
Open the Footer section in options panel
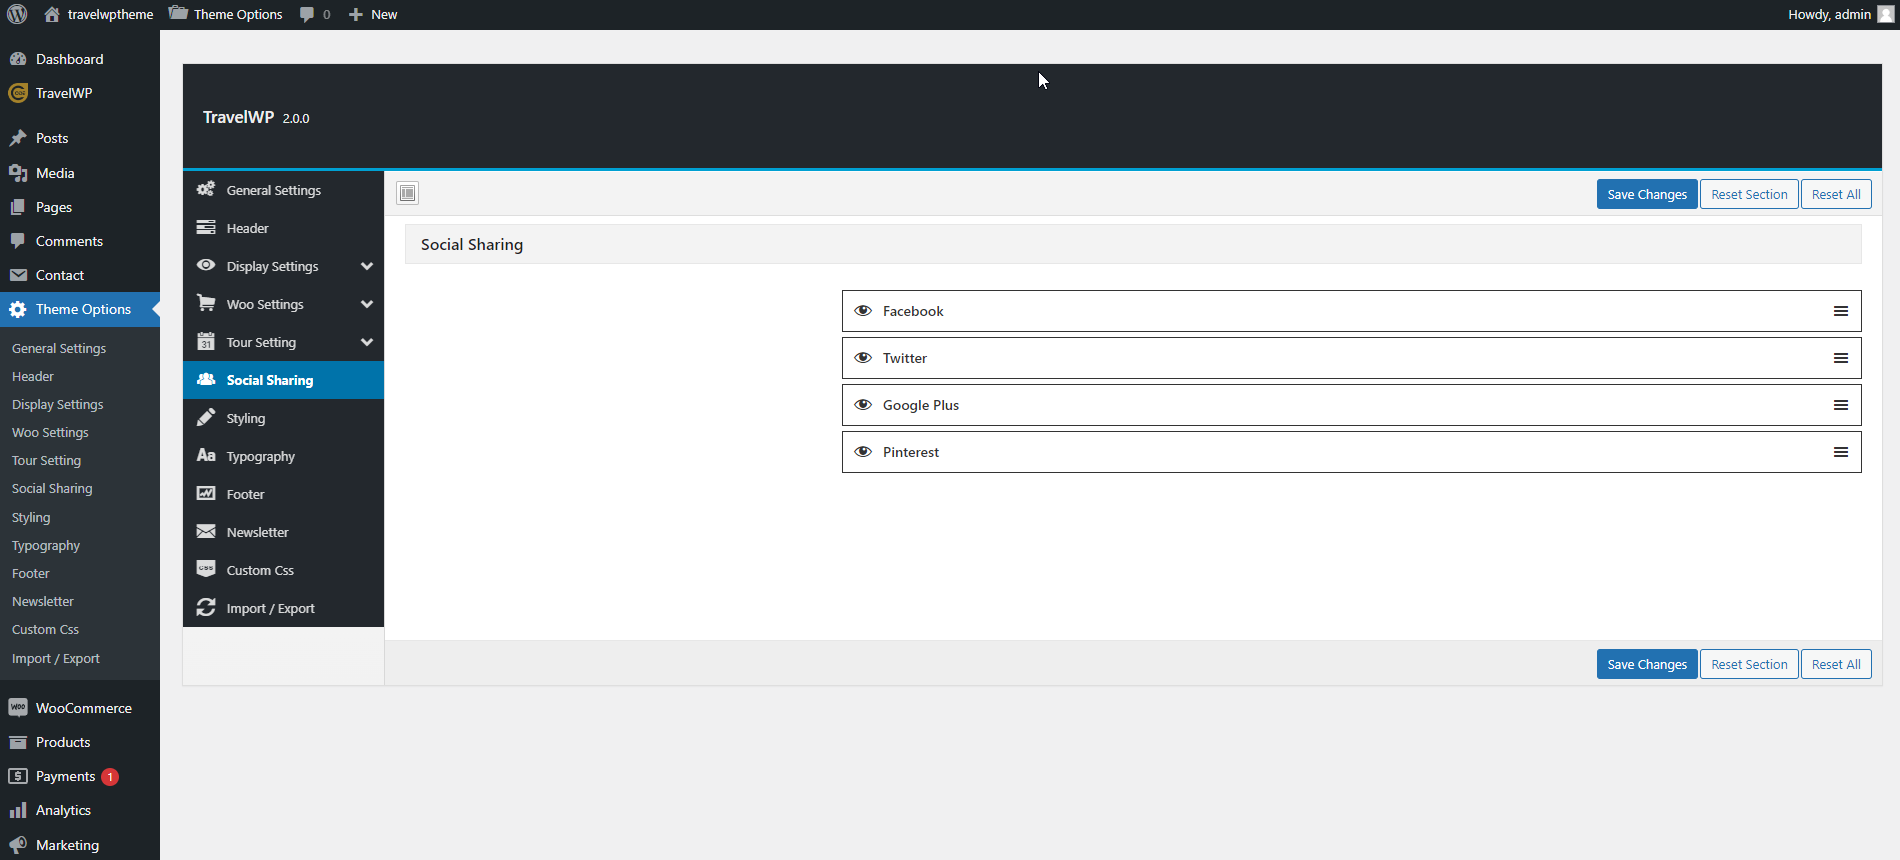[283, 494]
